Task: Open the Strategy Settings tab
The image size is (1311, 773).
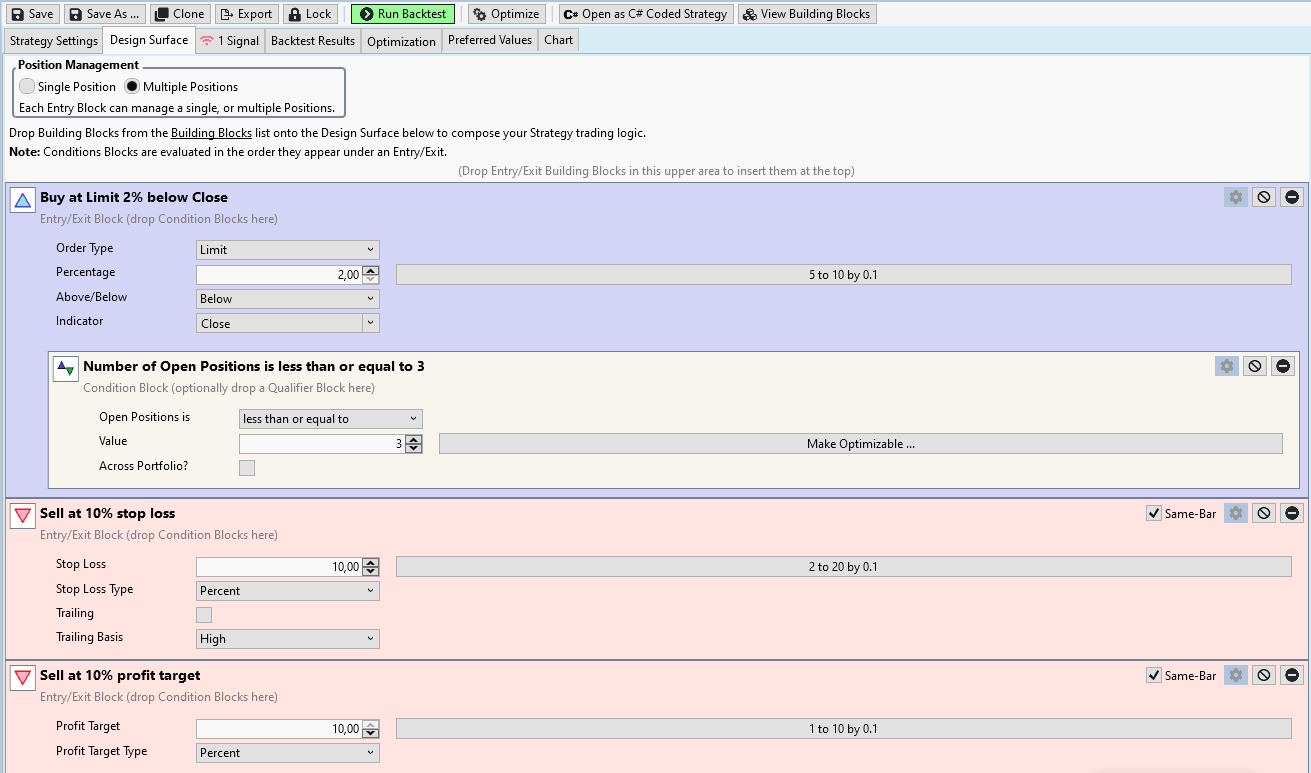Action: point(54,41)
